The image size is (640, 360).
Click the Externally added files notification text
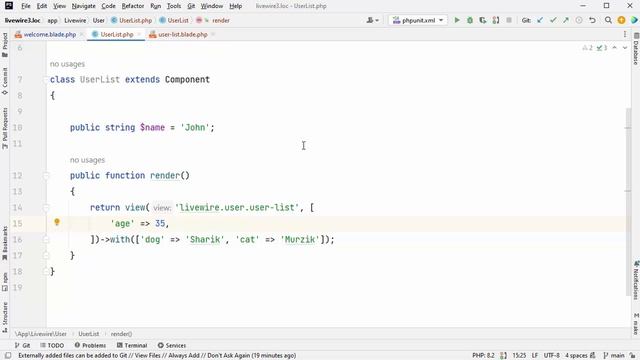(x=157, y=356)
